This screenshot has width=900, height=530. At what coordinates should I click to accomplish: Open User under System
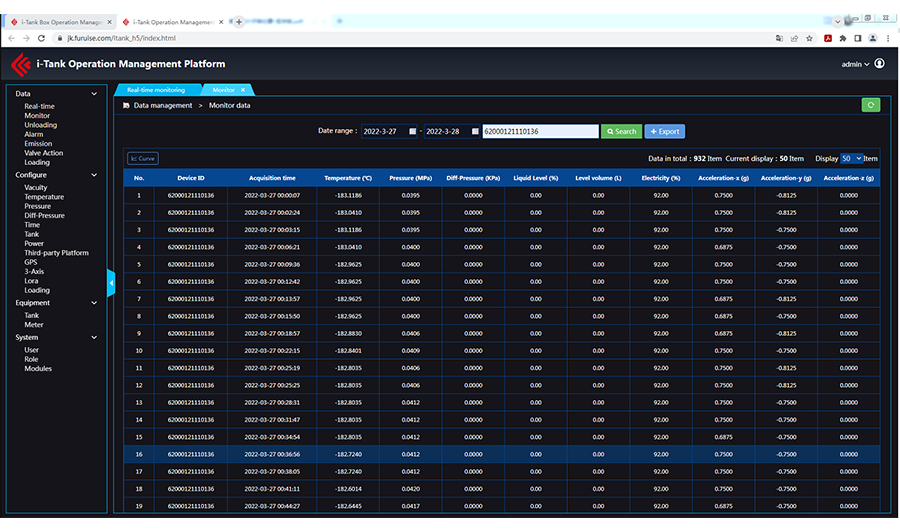[x=31, y=350]
